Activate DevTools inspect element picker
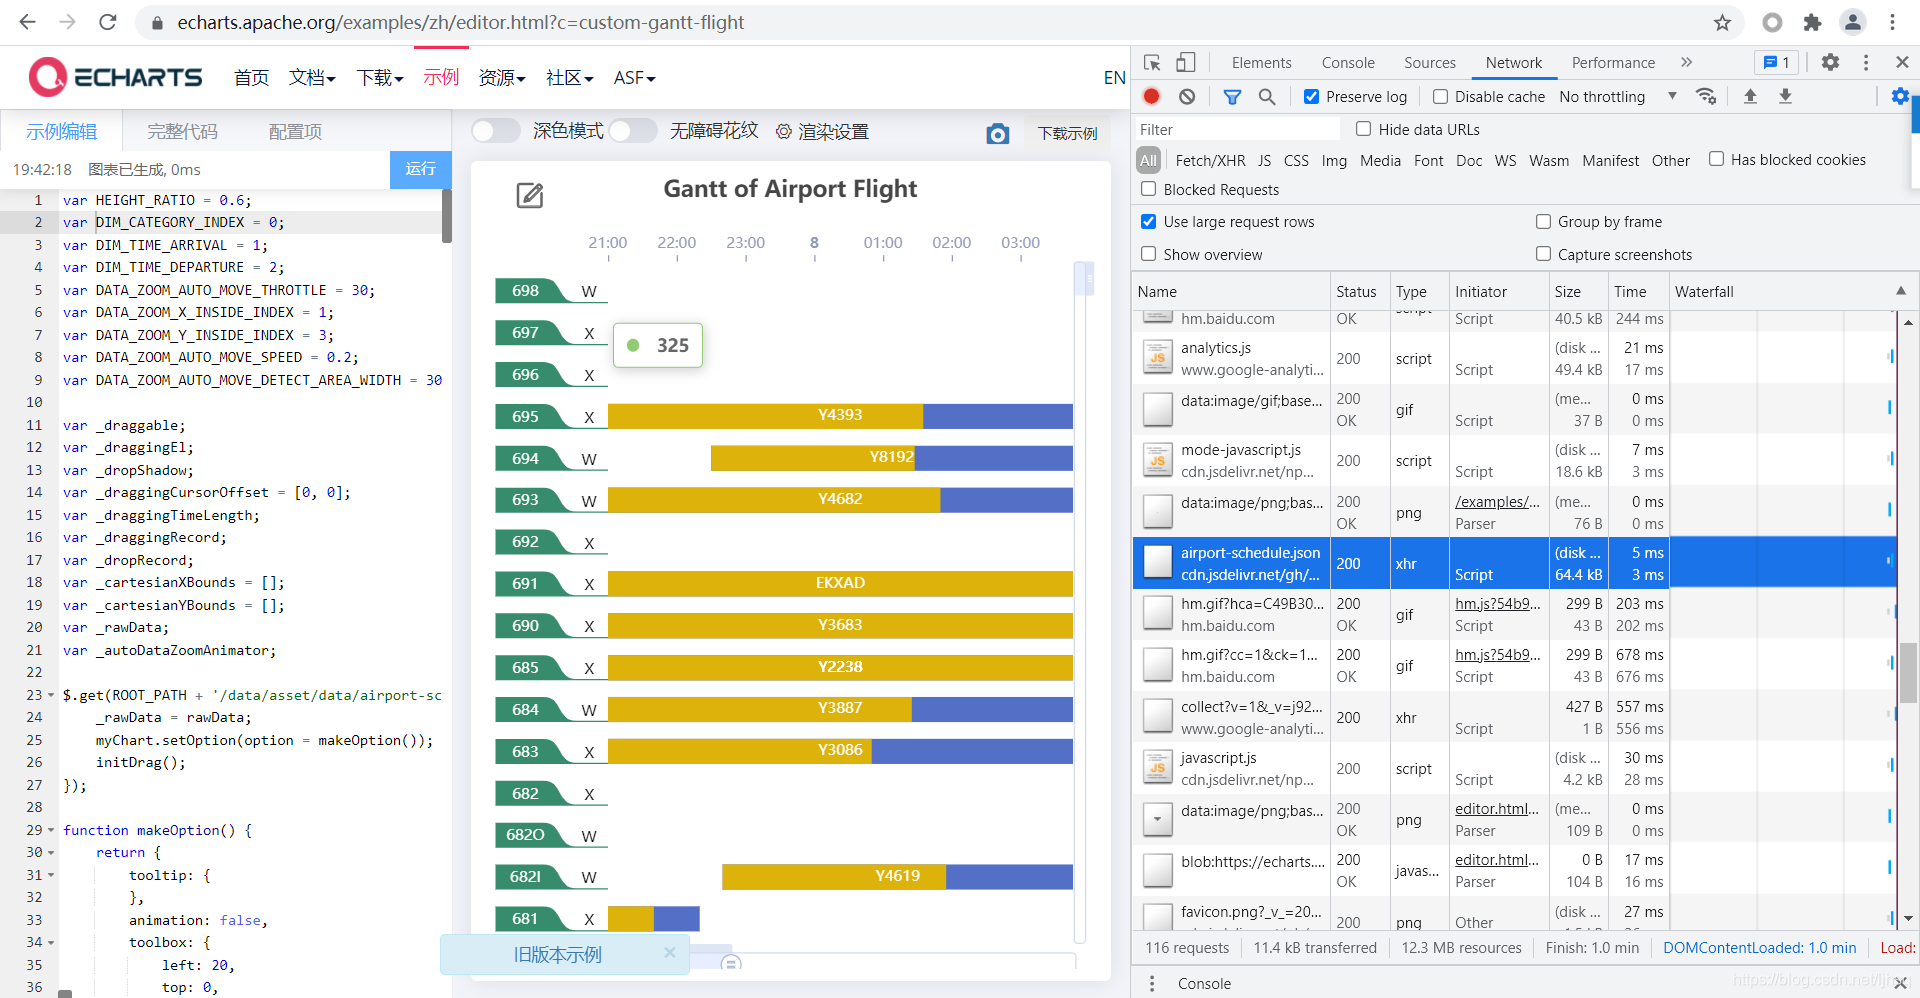 coord(1152,62)
